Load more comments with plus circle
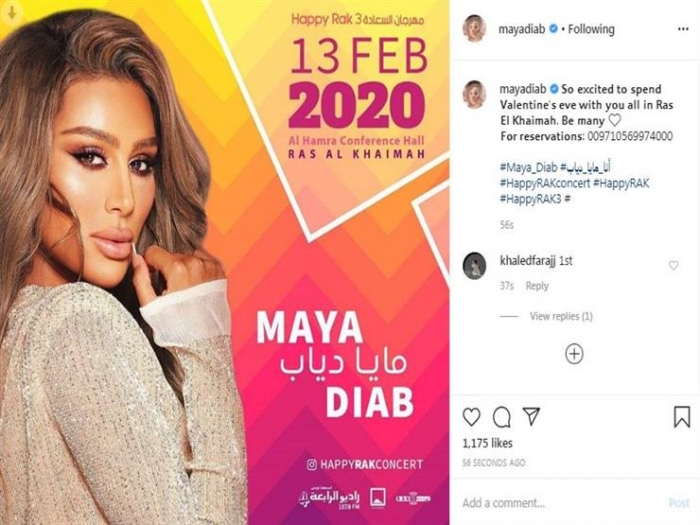The image size is (700, 525). pyautogui.click(x=574, y=354)
